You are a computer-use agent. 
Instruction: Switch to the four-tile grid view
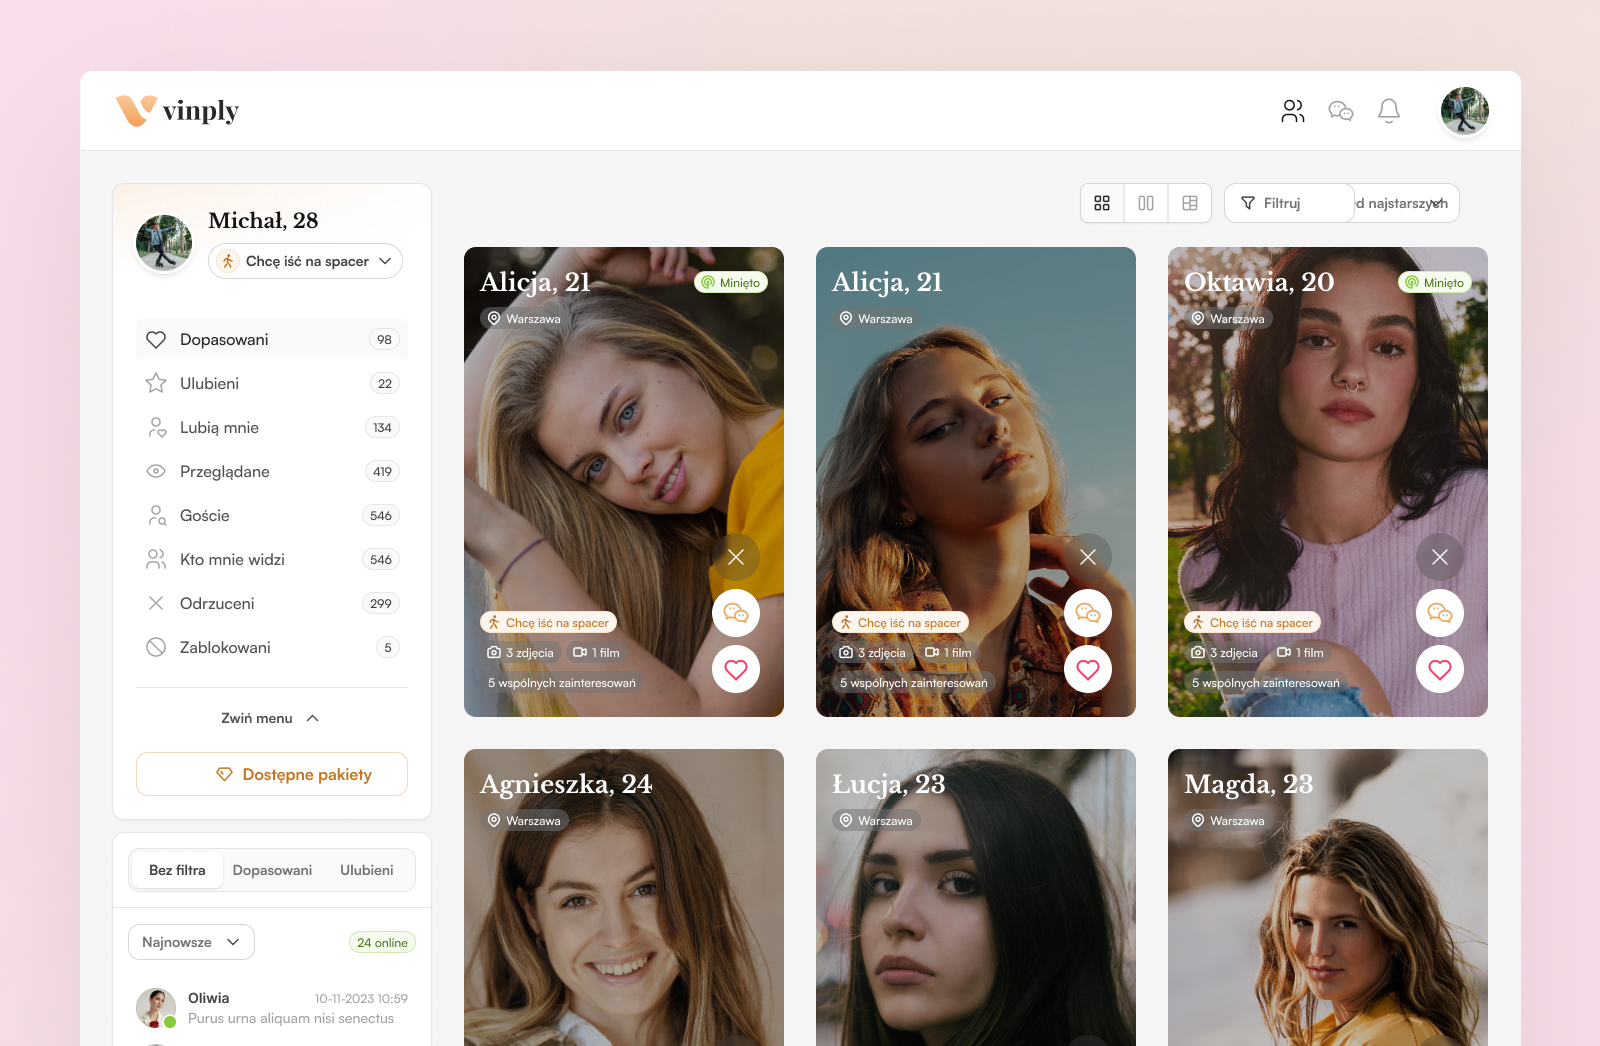coord(1102,203)
